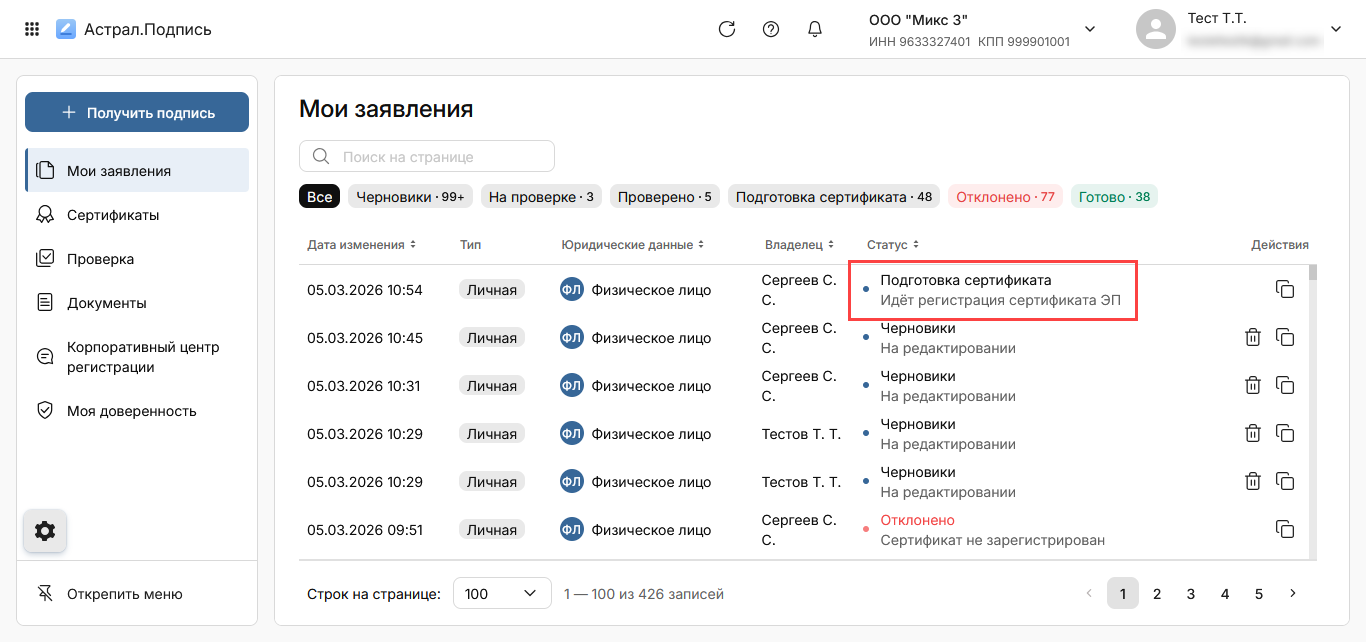The height and width of the screenshot is (642, 1366).
Task: Open the apps grid launcher icon
Action: (x=32, y=29)
